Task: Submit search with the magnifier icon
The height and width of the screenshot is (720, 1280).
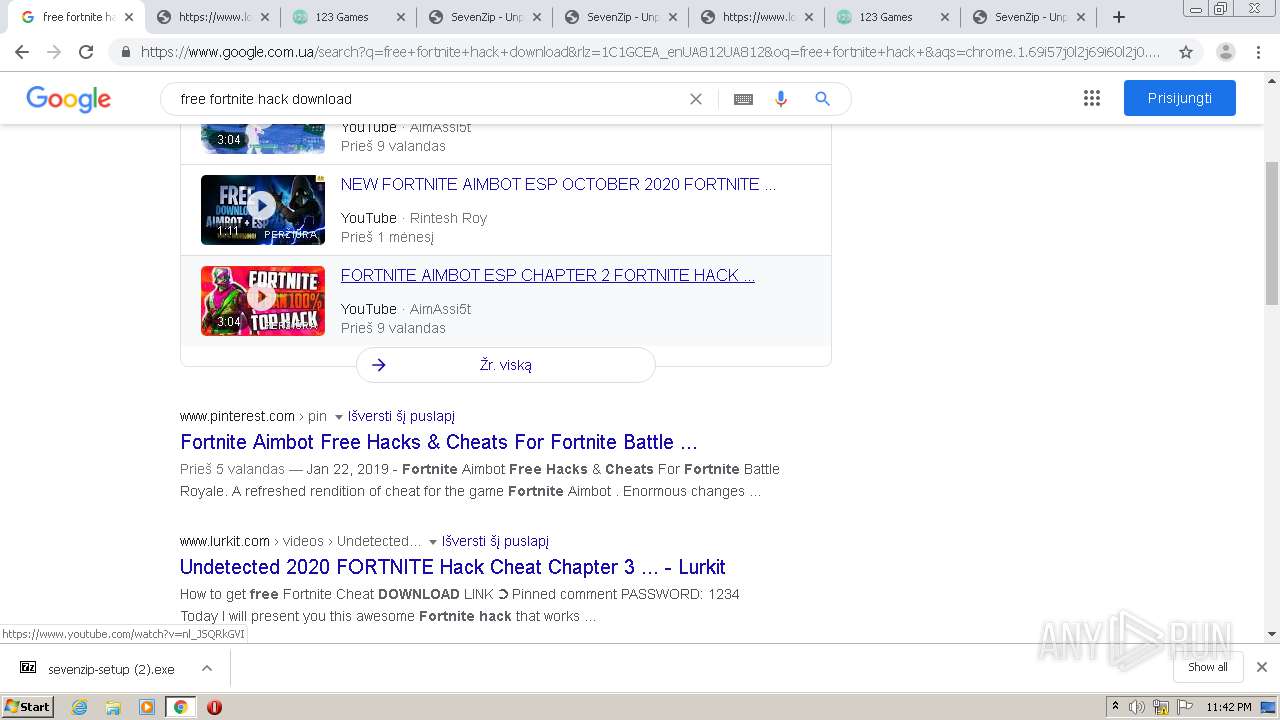Action: click(x=822, y=99)
